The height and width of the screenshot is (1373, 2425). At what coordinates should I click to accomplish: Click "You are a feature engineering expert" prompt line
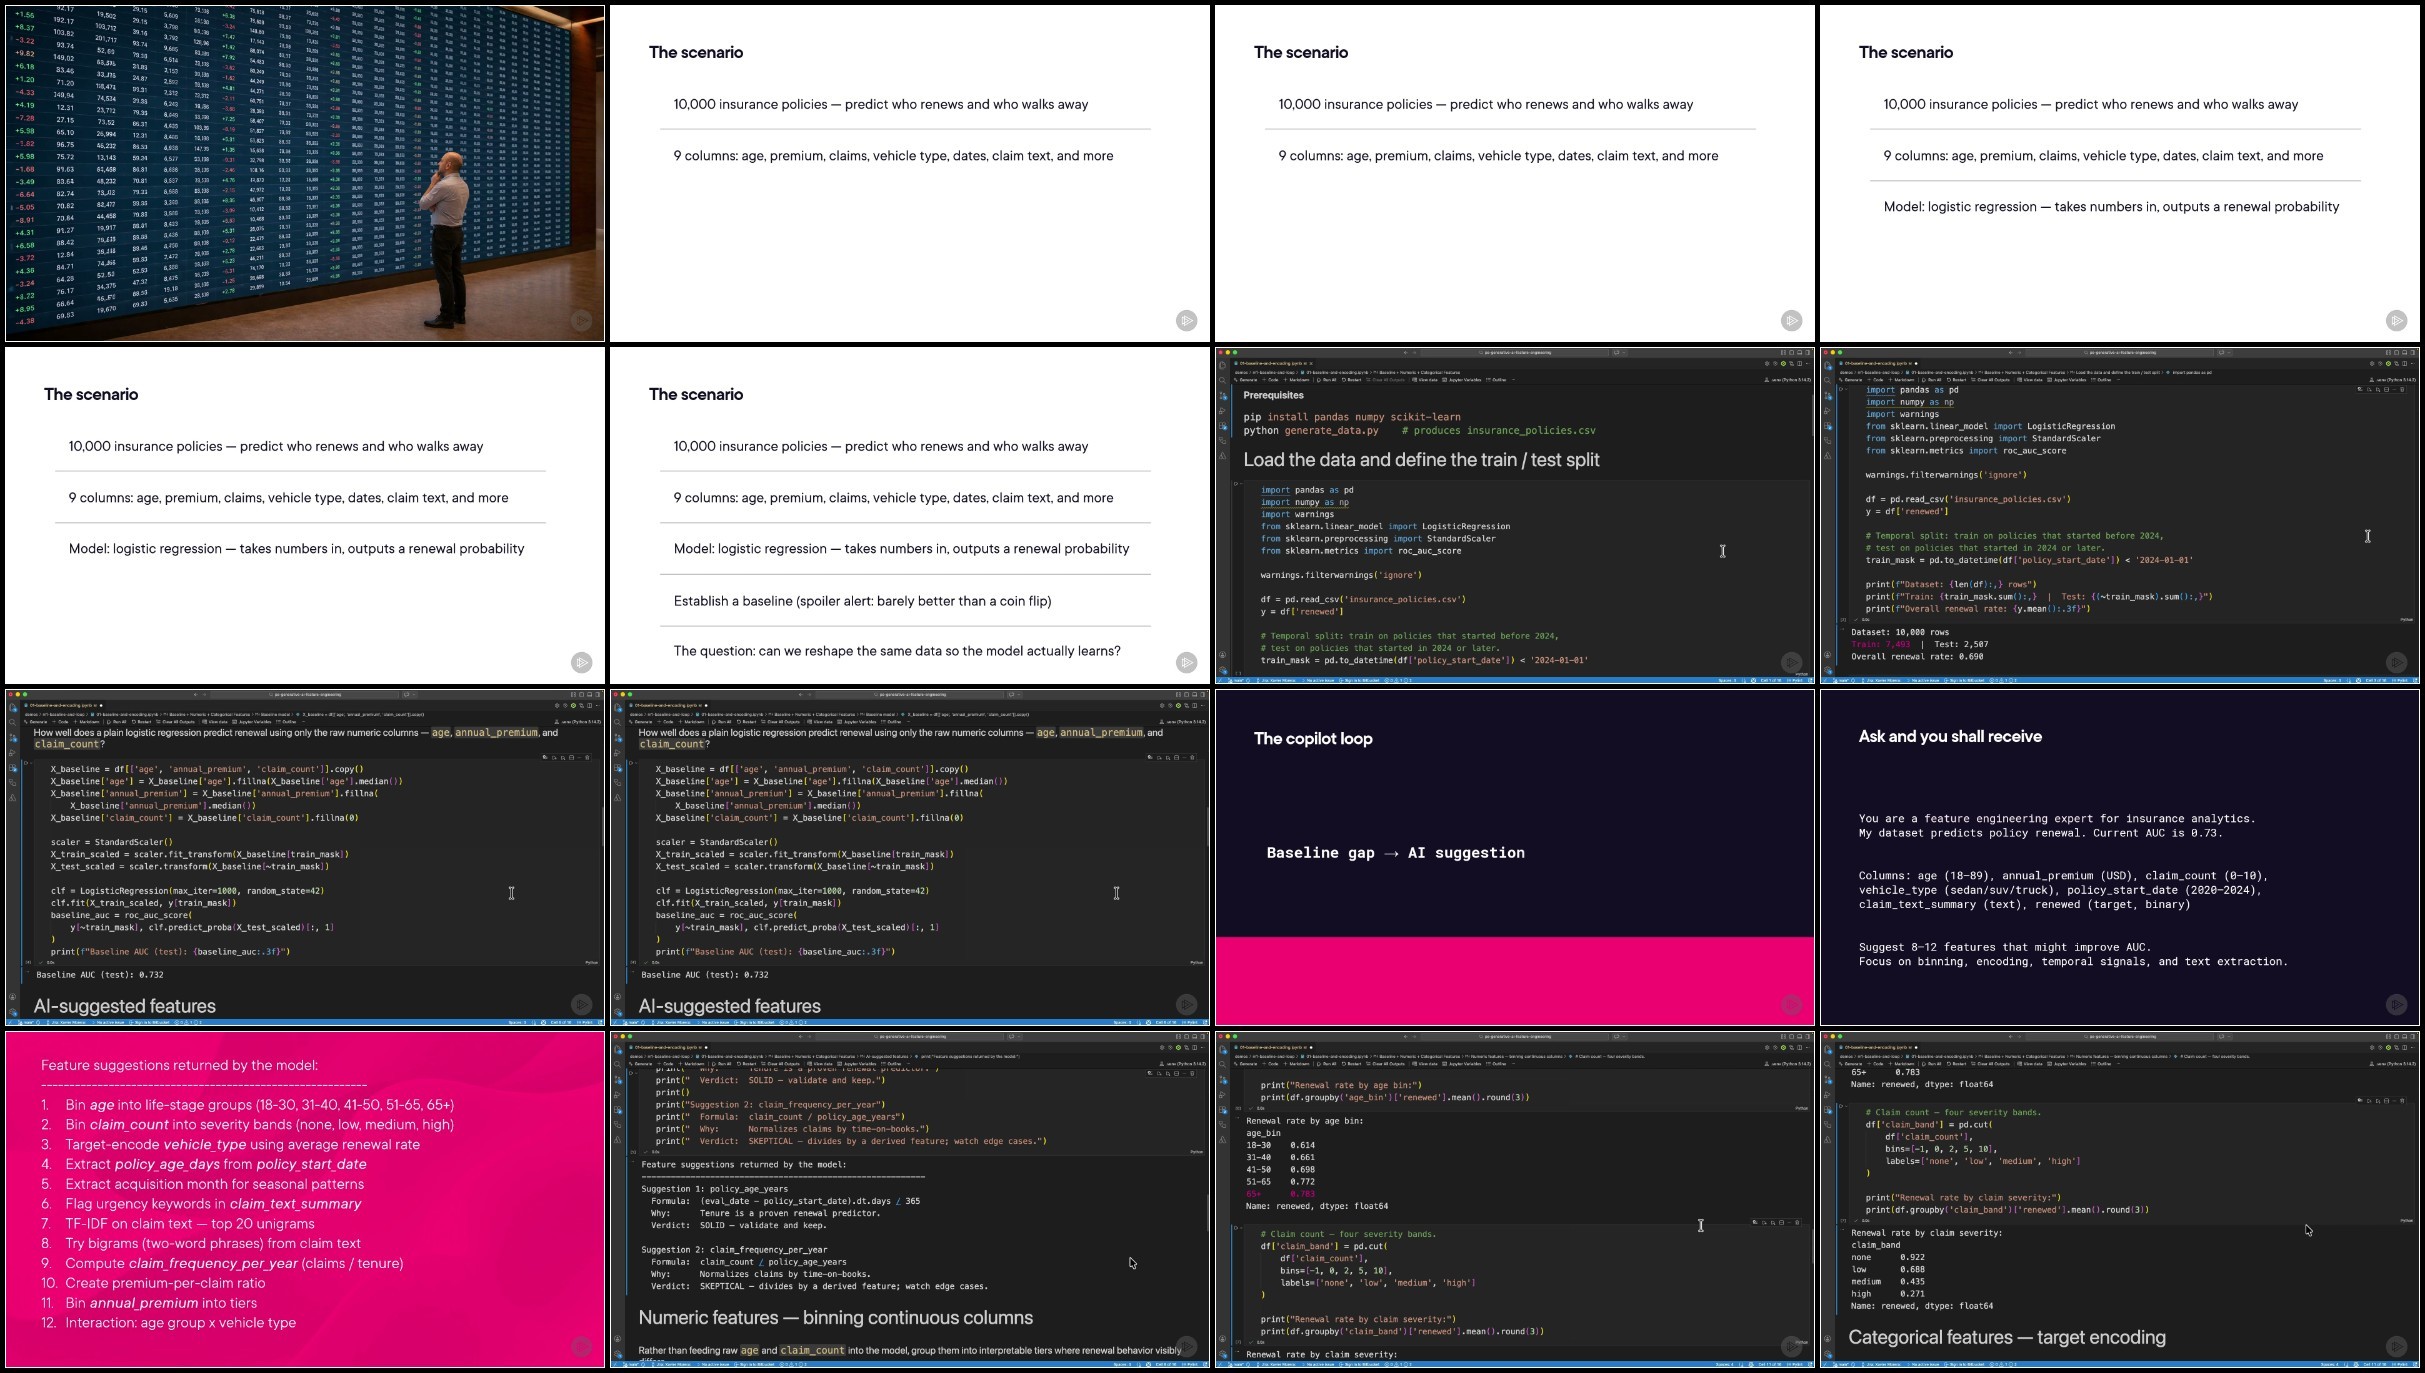tap(2057, 819)
